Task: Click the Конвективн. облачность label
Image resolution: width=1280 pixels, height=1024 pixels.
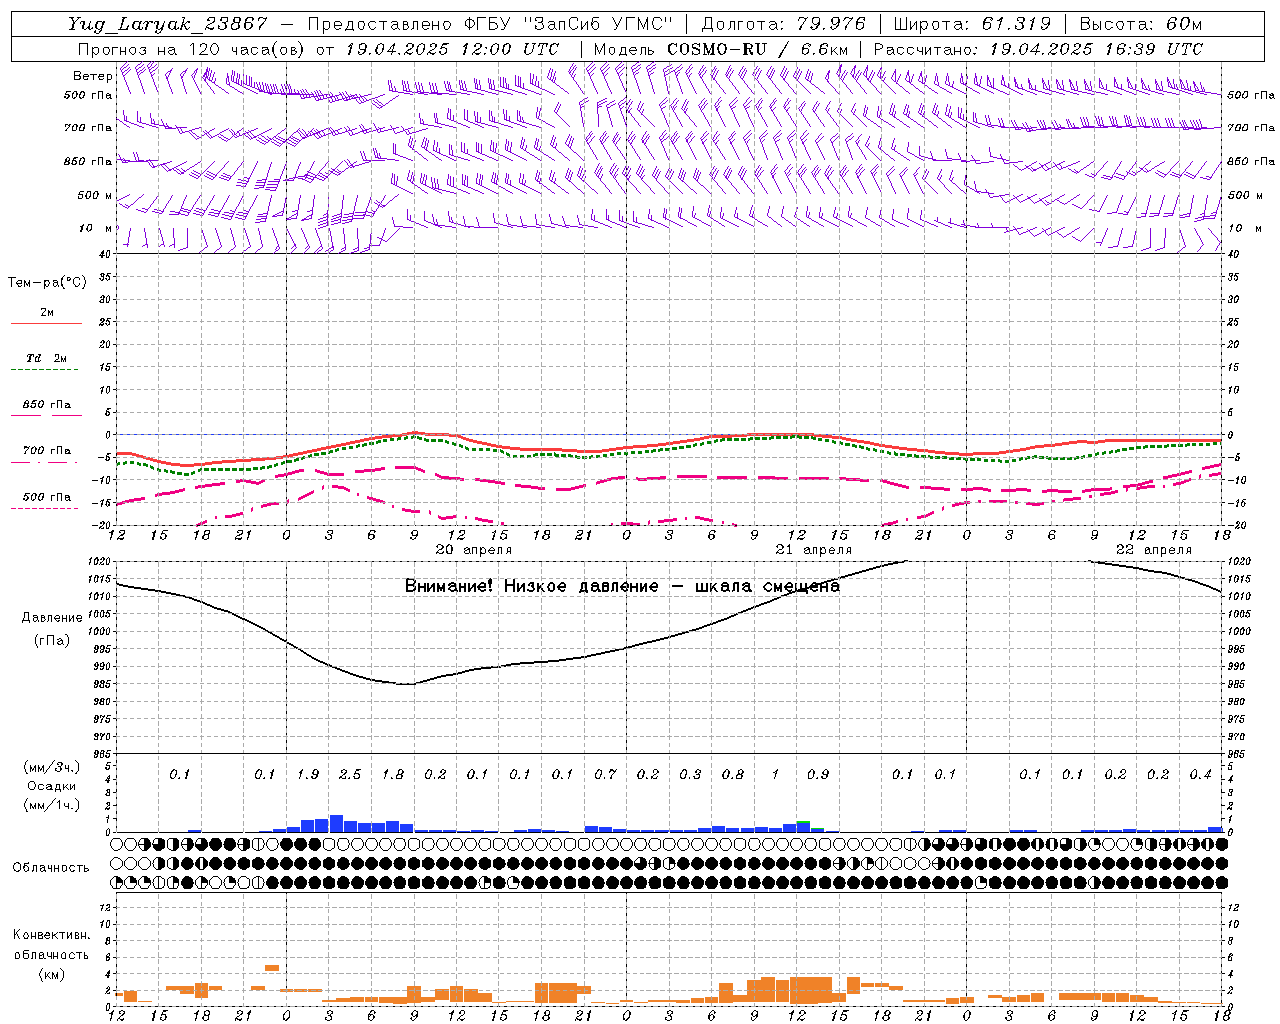Action: coord(51,945)
